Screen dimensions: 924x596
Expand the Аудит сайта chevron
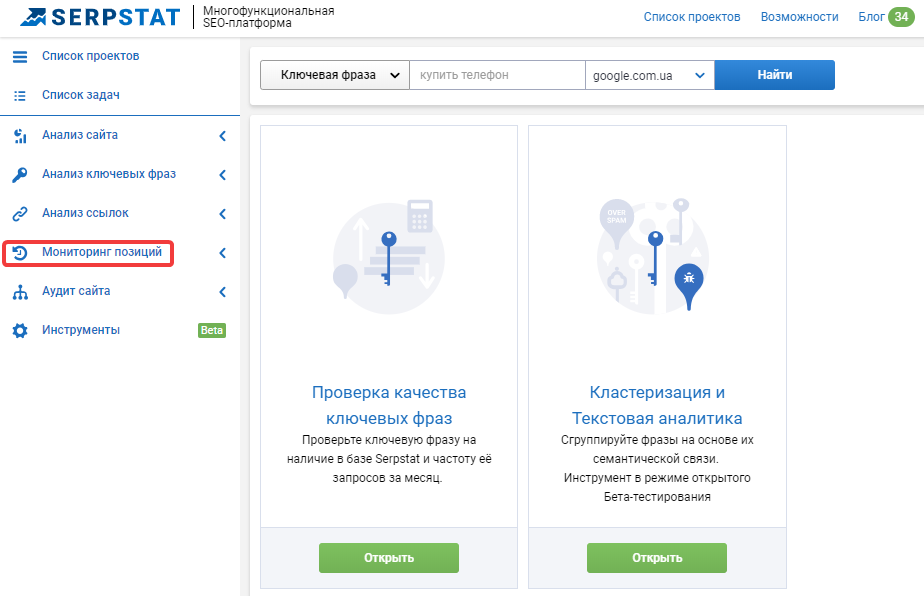pos(223,292)
